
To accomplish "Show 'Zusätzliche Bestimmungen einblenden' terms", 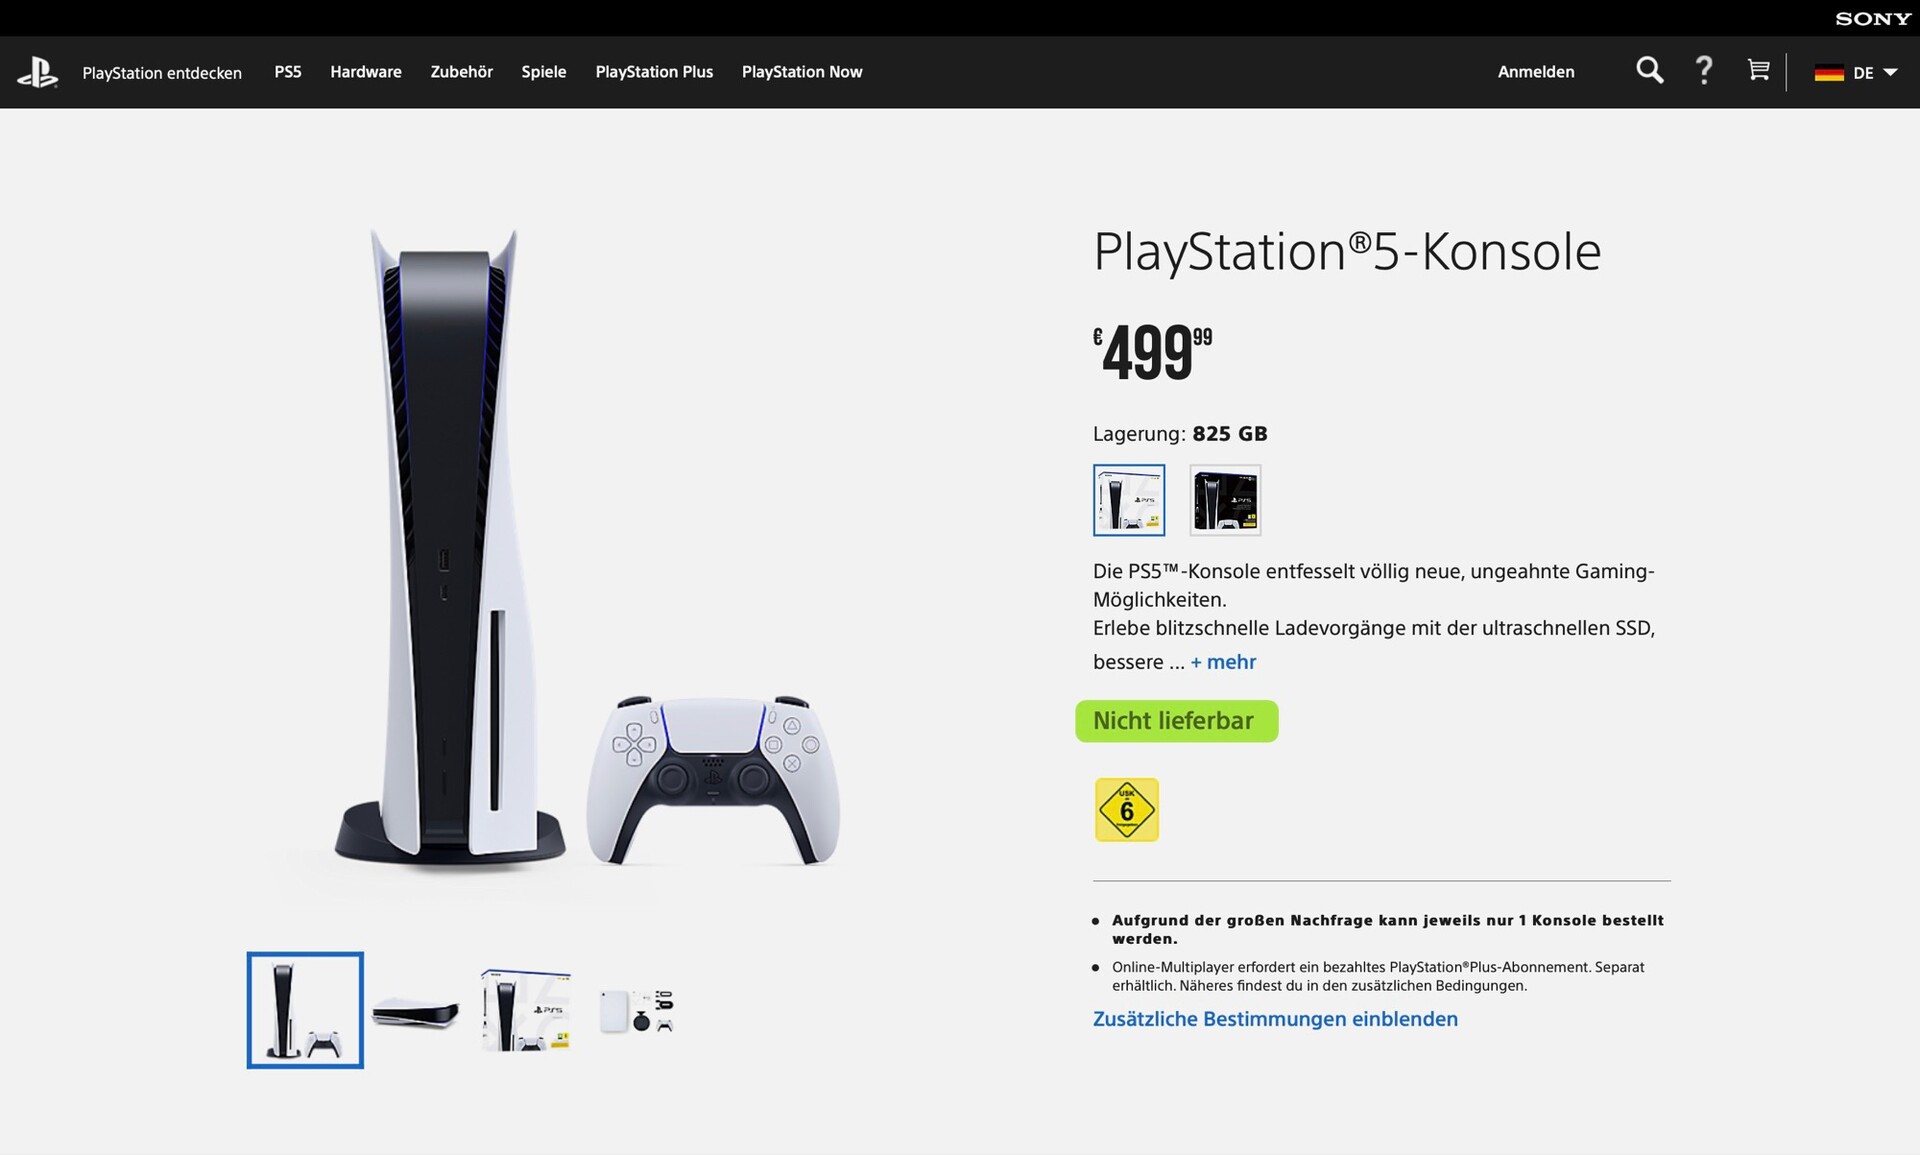I will [x=1275, y=1019].
